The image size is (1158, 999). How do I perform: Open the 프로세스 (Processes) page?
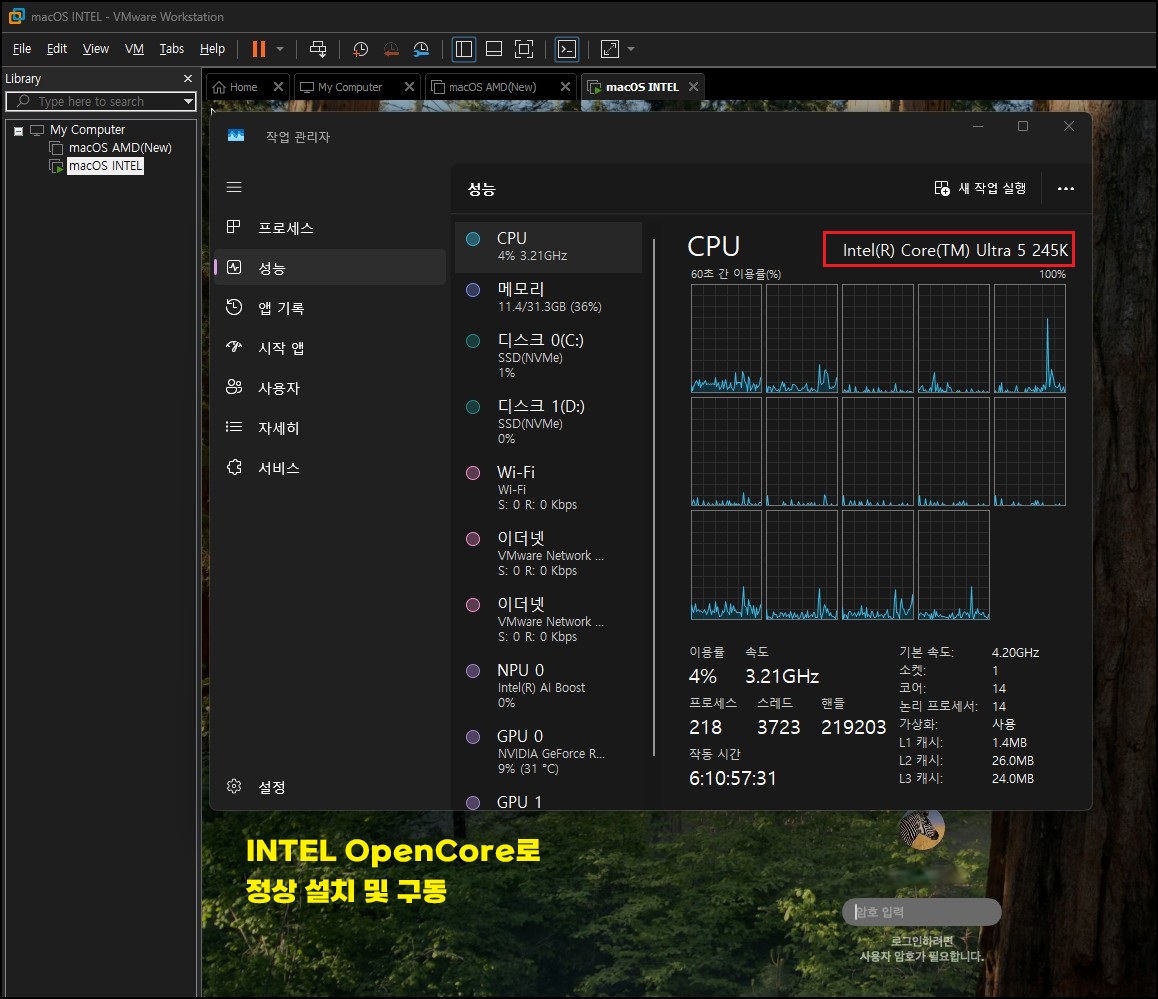coord(329,227)
